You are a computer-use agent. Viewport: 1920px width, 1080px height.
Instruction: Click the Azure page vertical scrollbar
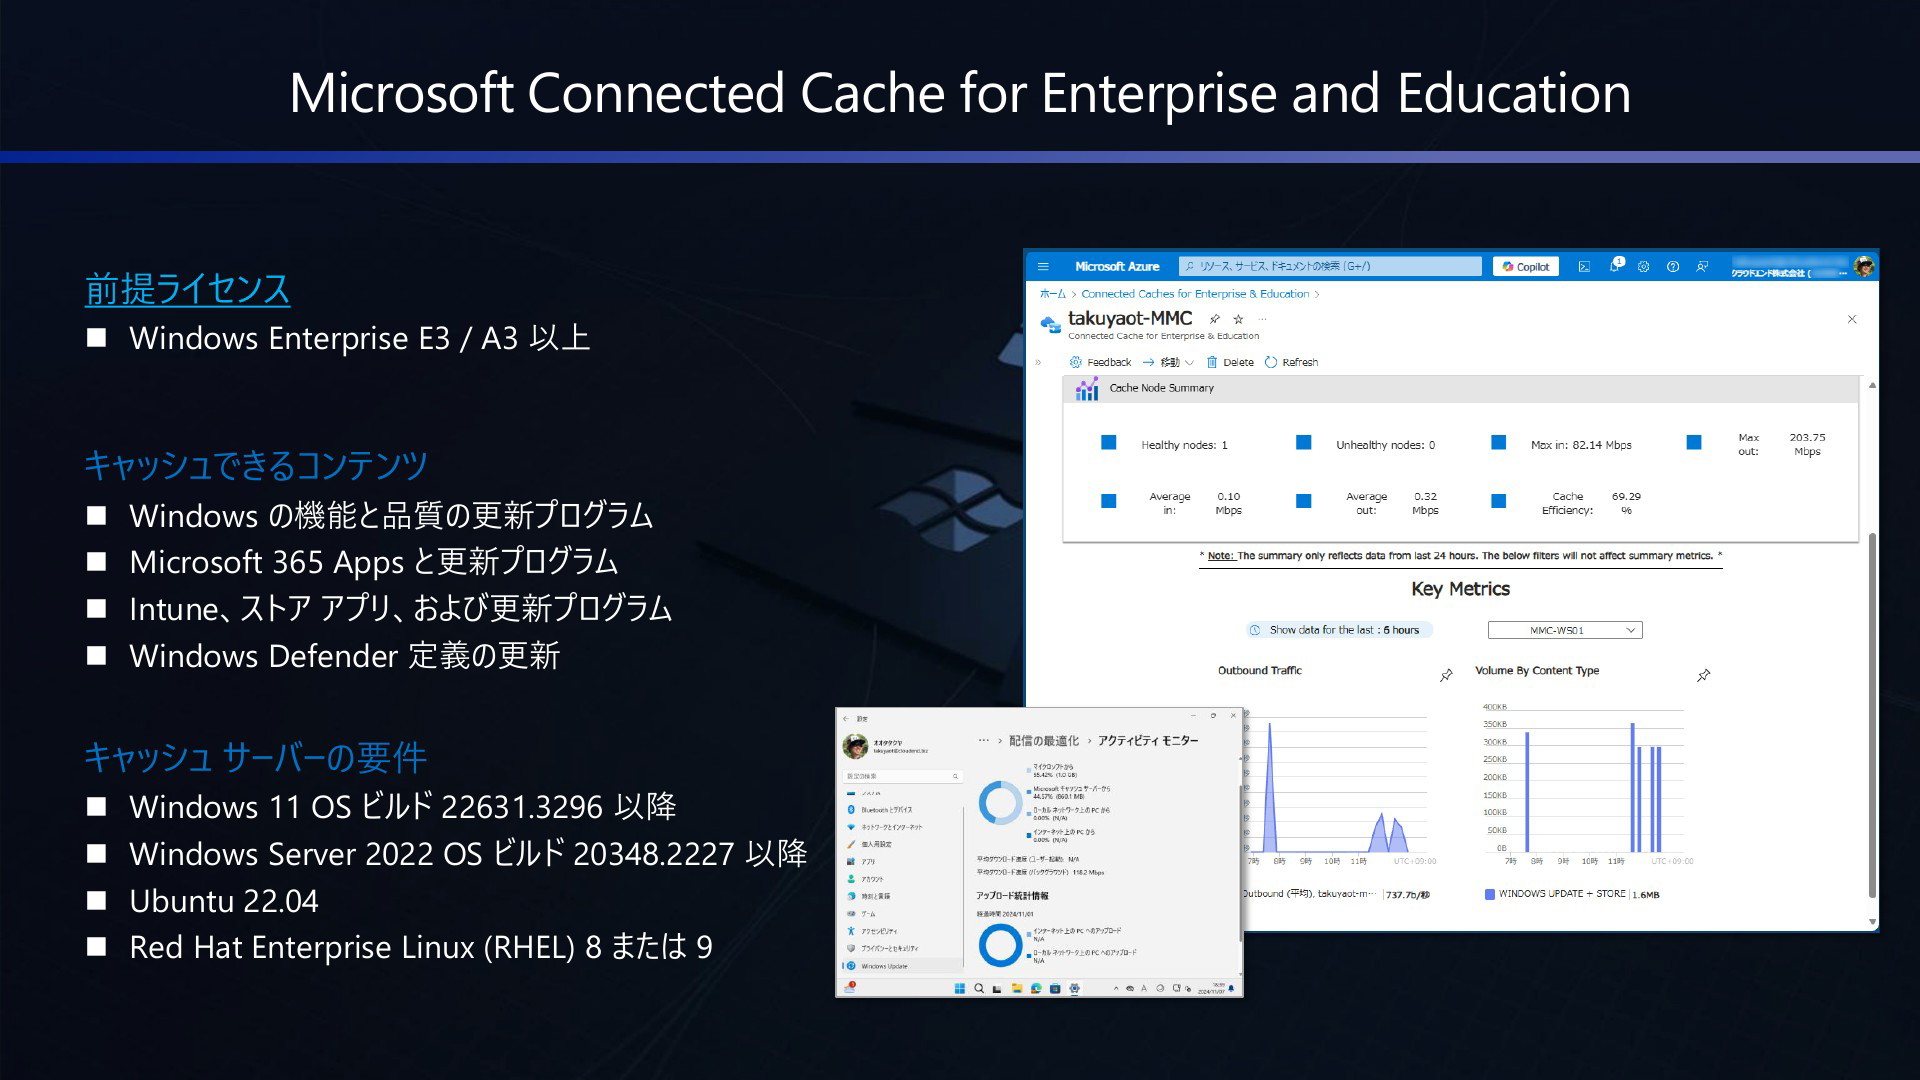pos(1872,715)
